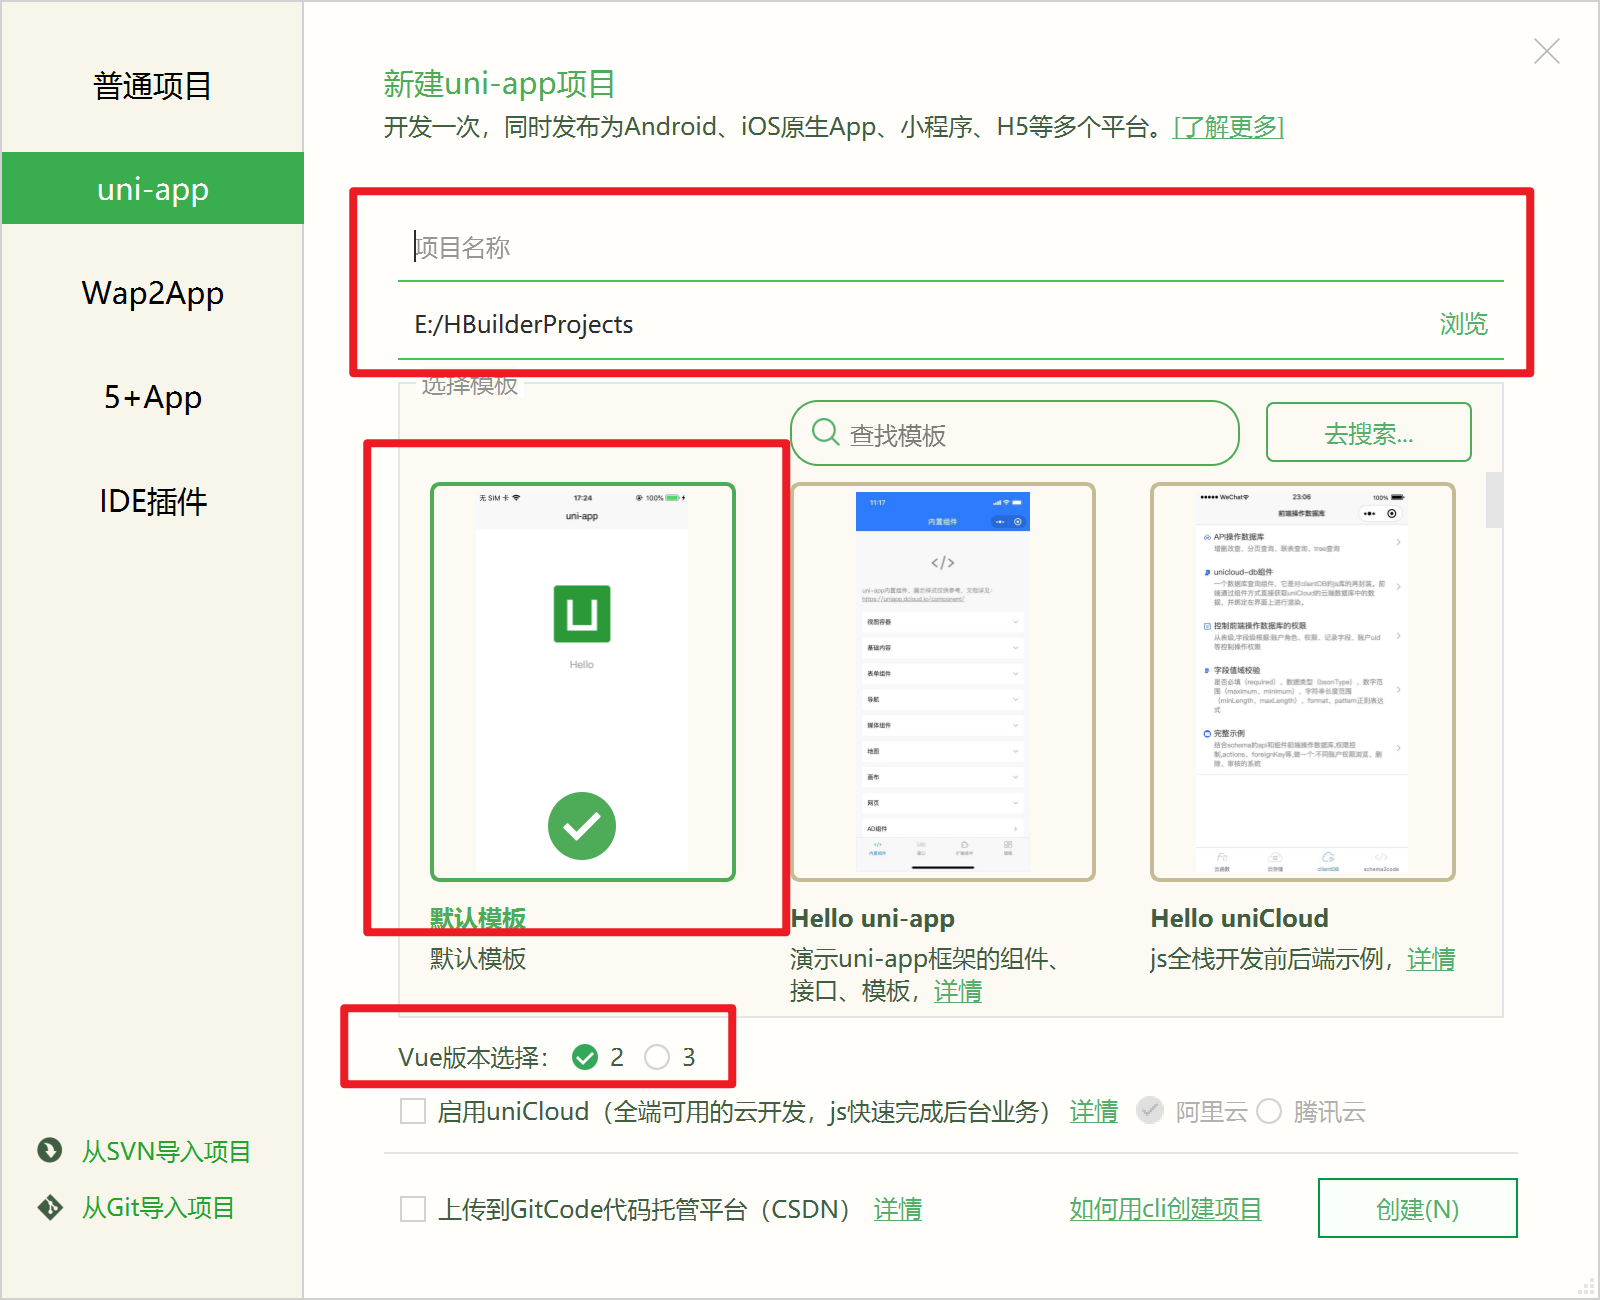This screenshot has height=1300, width=1600.
Task: Select the 腾讯云 radio option
Action: pyautogui.click(x=1269, y=1111)
